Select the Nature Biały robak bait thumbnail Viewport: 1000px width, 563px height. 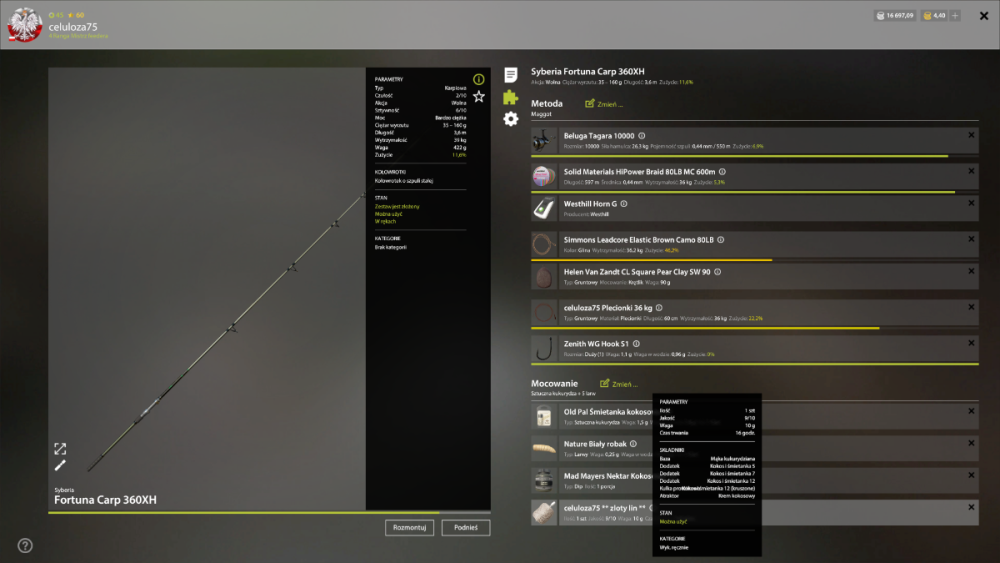[544, 448]
